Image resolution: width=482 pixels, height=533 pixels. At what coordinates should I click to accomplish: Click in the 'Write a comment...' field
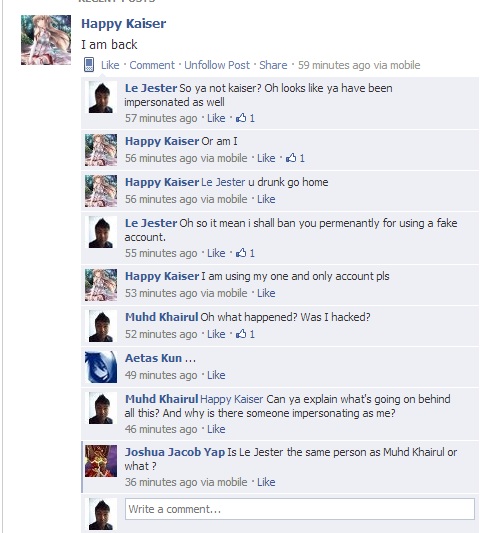[300, 509]
